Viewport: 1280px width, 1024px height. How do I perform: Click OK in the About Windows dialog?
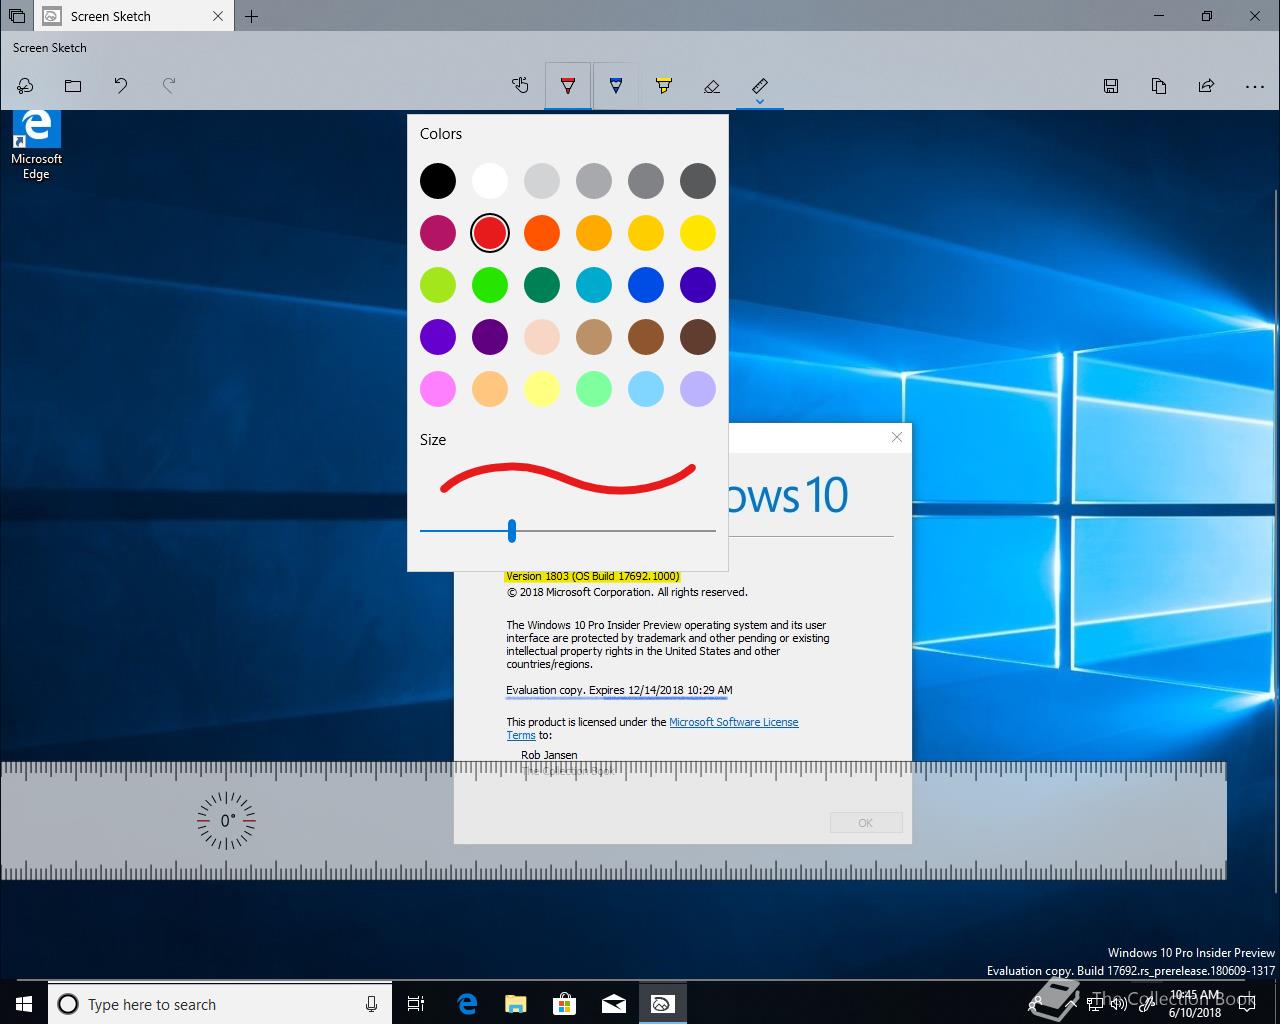[866, 823]
